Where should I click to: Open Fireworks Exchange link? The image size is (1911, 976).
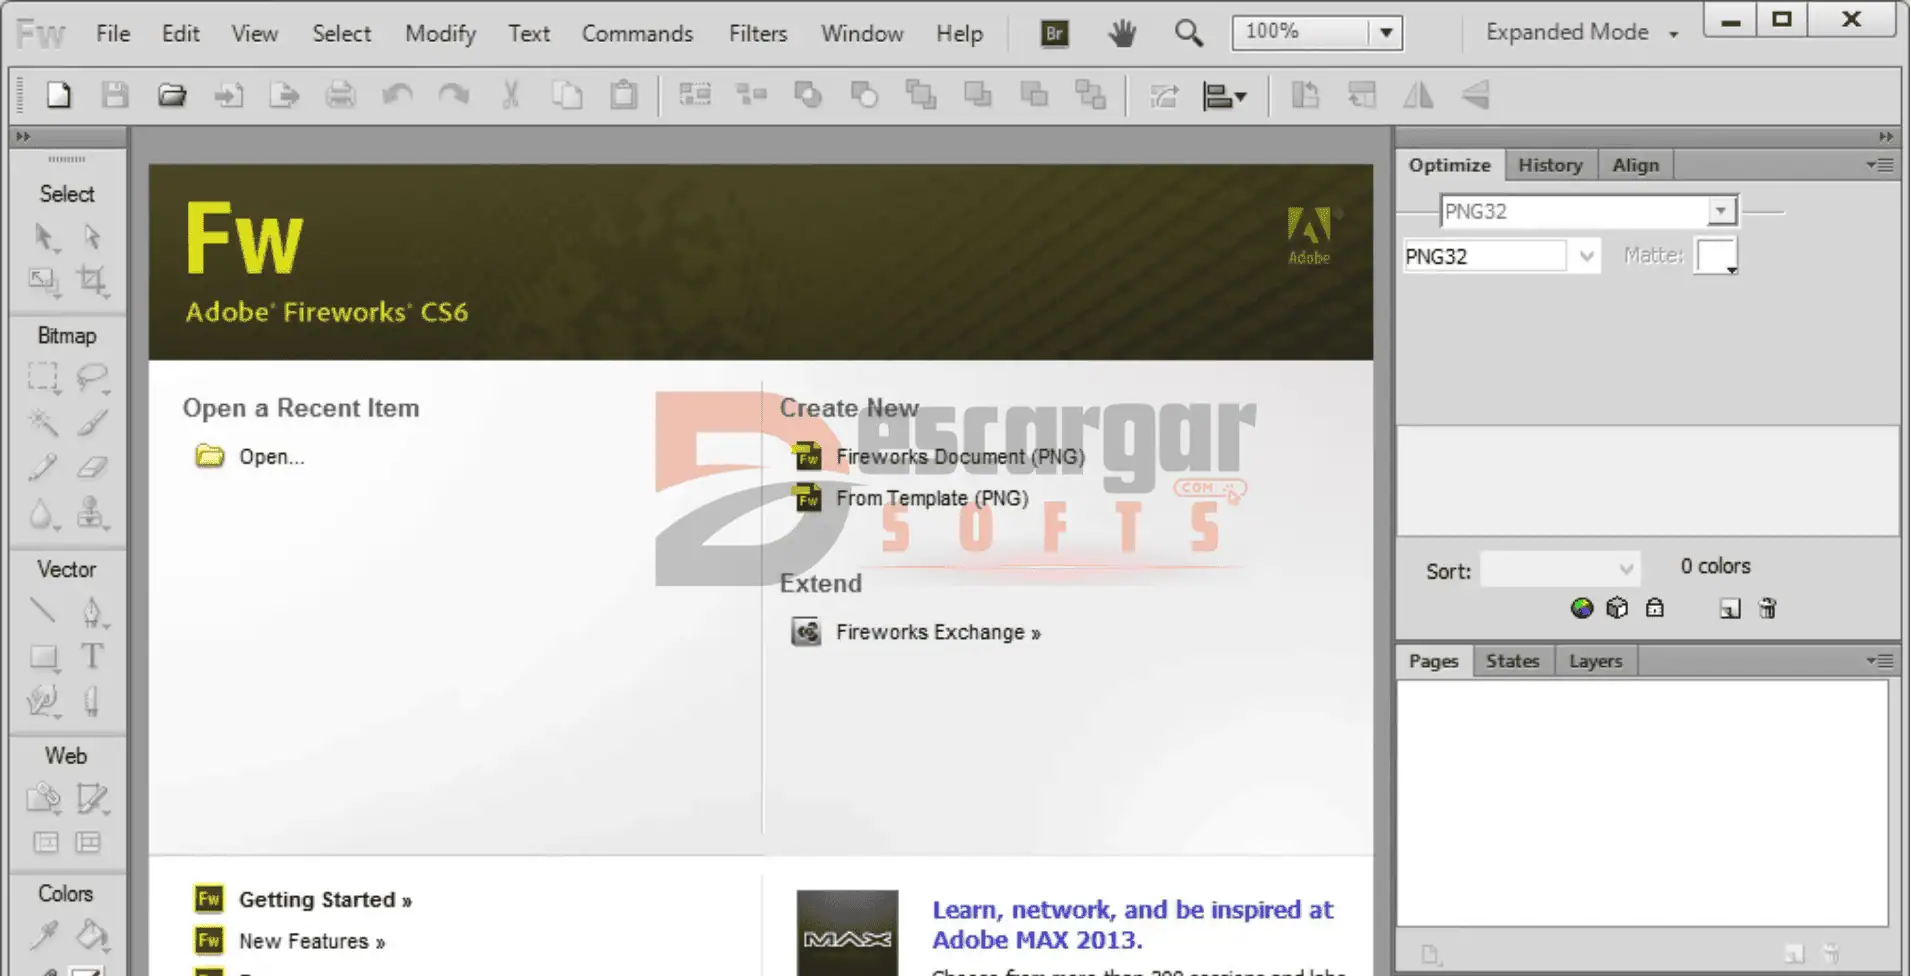[x=938, y=632]
